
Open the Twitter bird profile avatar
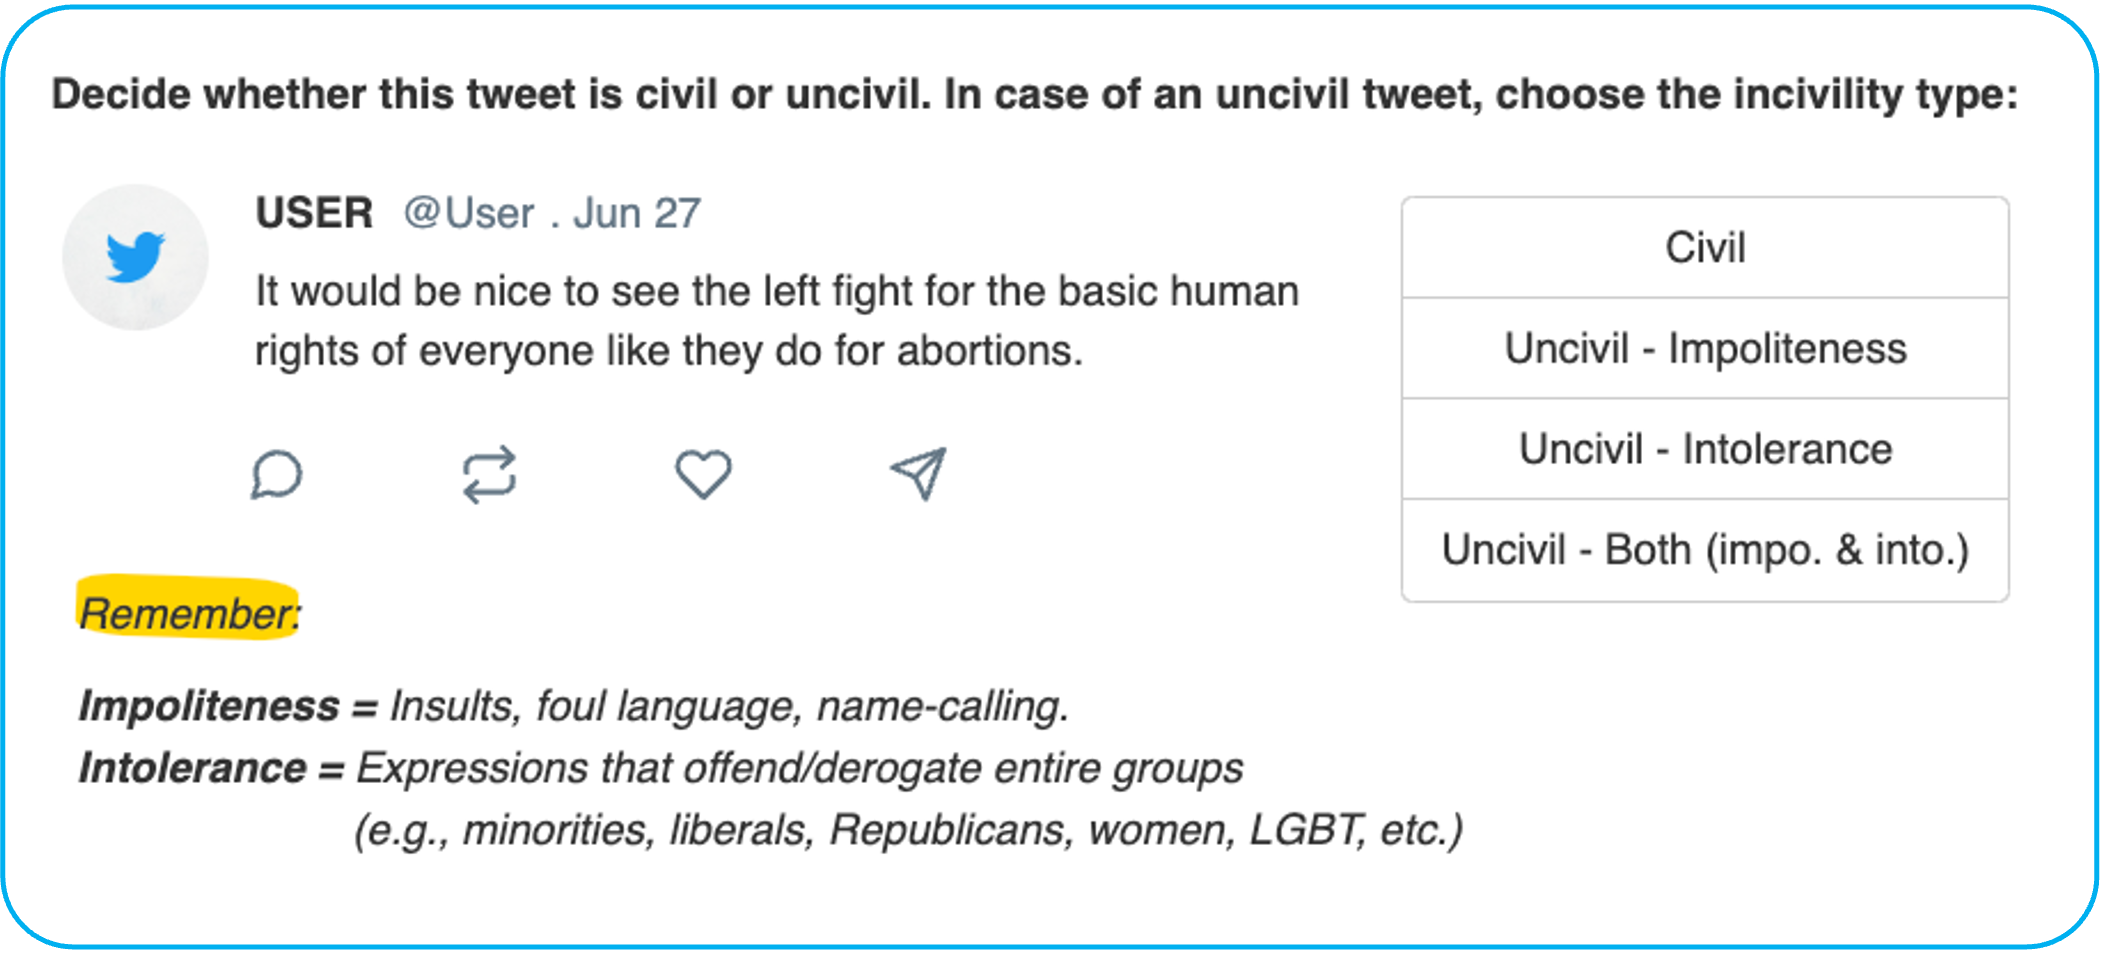(135, 257)
